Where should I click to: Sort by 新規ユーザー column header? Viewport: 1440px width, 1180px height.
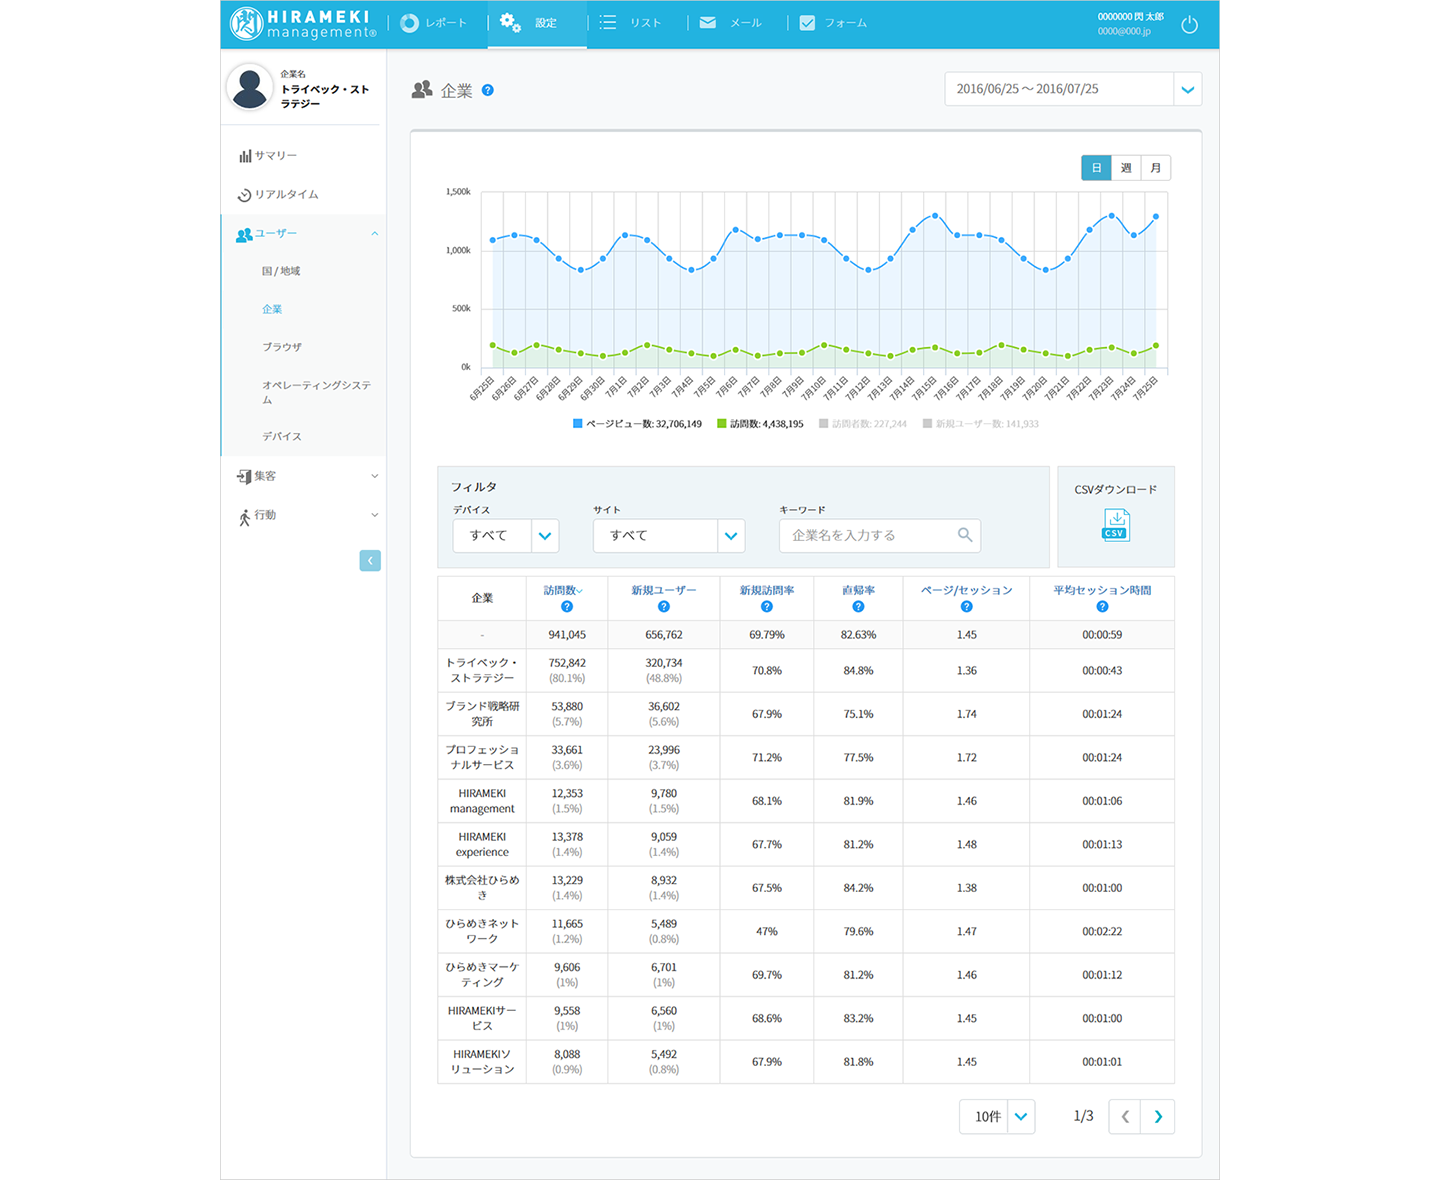pyautogui.click(x=664, y=590)
